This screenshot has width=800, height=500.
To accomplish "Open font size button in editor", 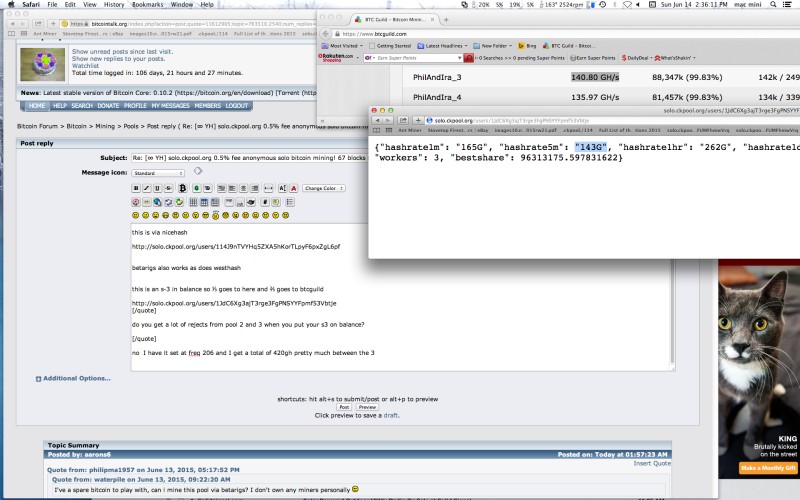I will pyautogui.click(x=283, y=188).
